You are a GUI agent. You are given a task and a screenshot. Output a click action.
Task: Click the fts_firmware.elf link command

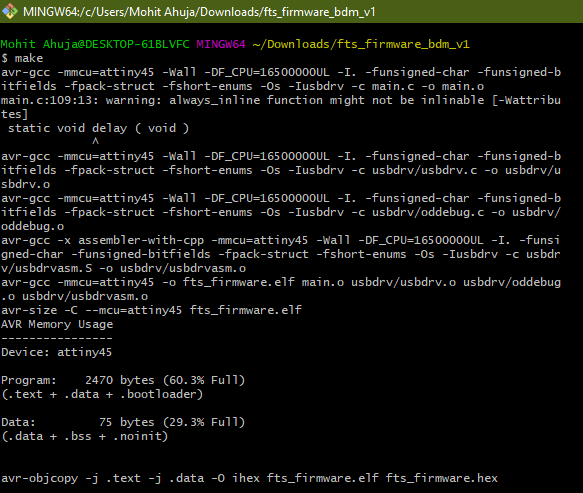(281, 289)
